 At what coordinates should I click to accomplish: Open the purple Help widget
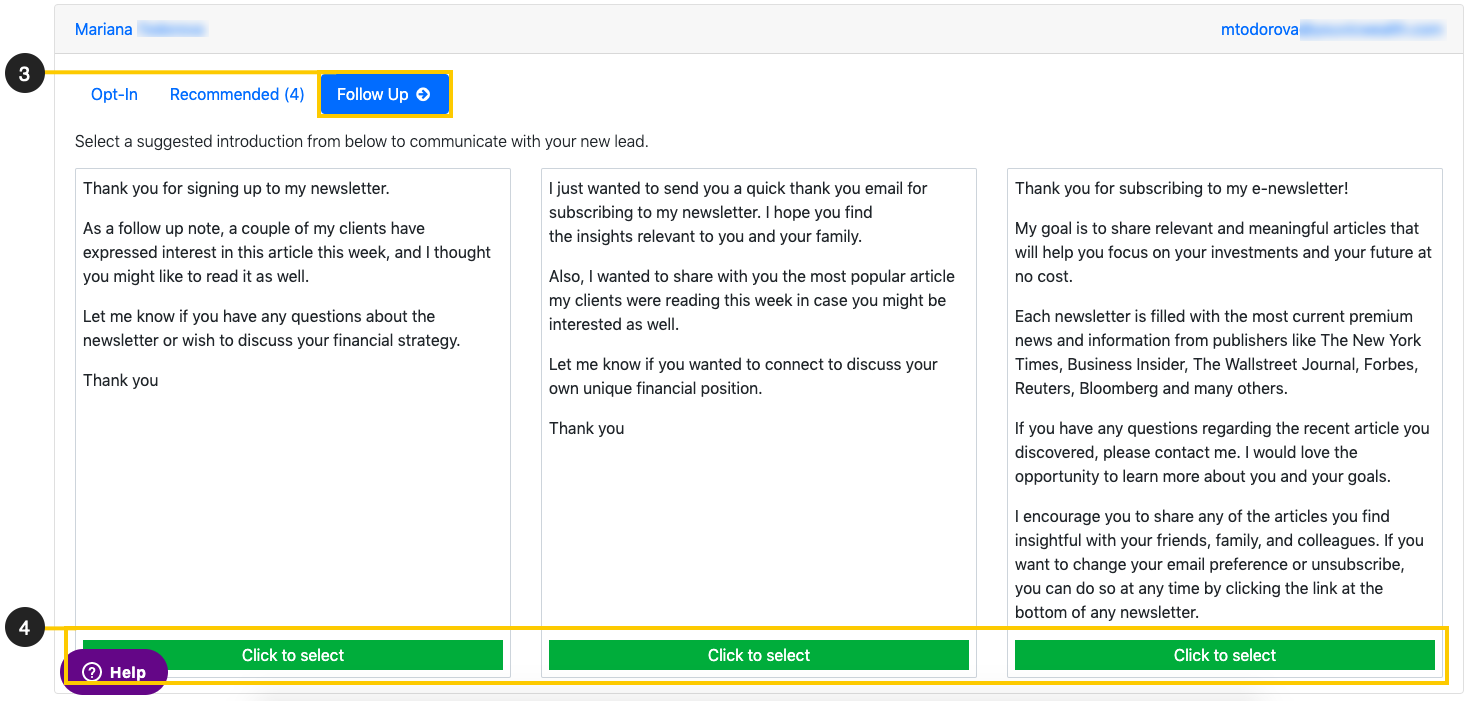[x=114, y=672]
